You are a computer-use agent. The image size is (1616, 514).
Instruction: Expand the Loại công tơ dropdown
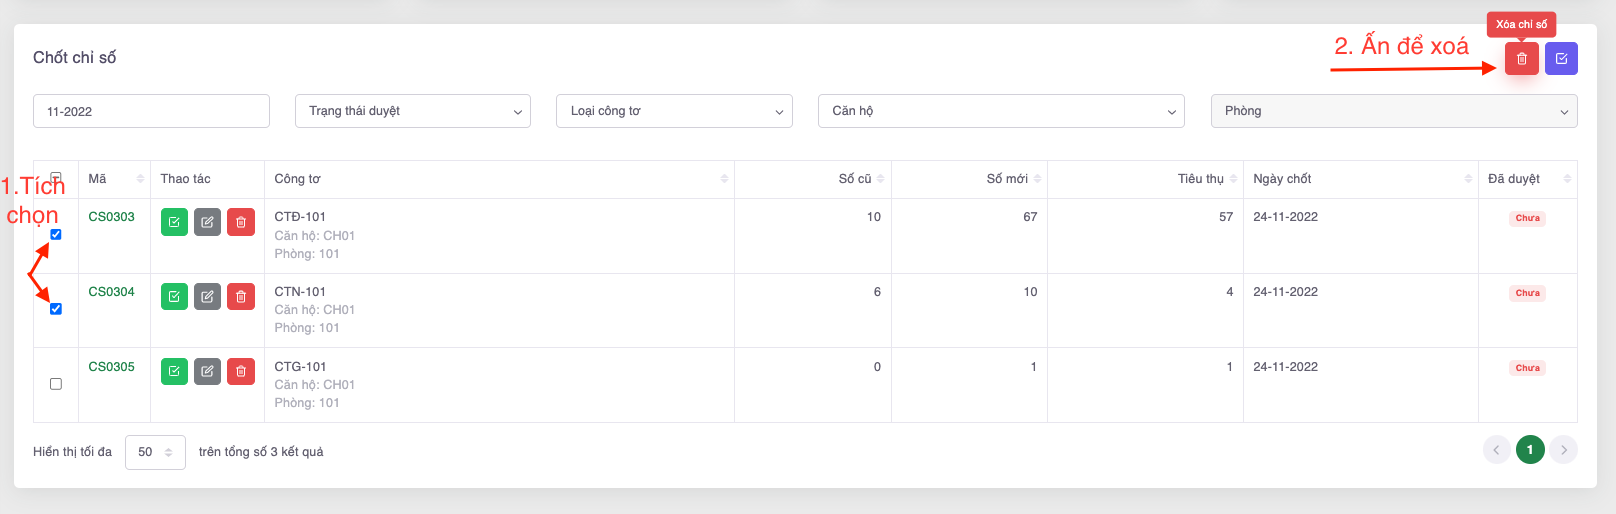pos(674,111)
